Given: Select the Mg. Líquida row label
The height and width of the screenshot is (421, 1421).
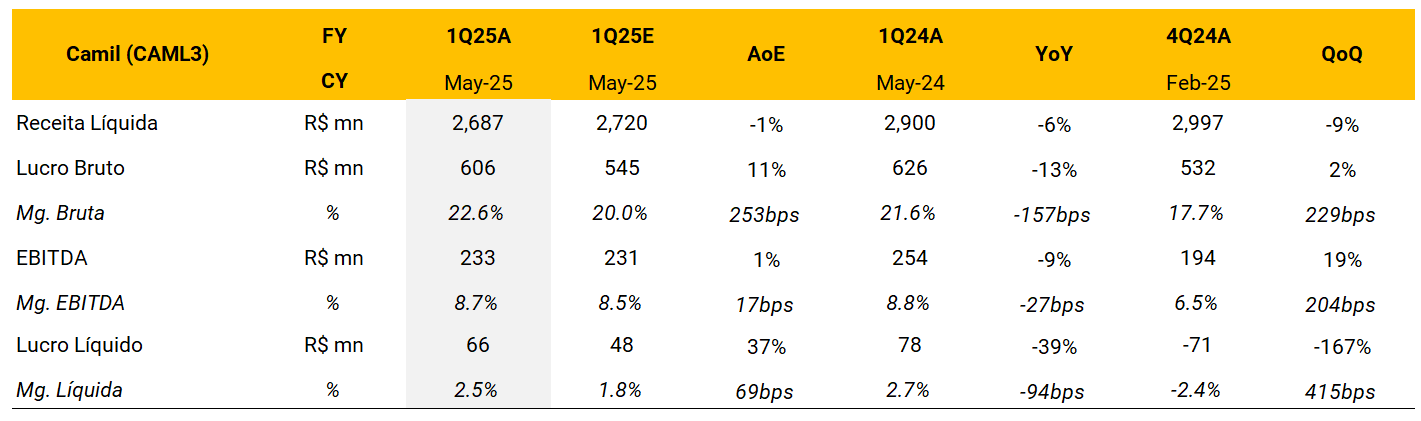Looking at the screenshot, I should click(x=69, y=390).
